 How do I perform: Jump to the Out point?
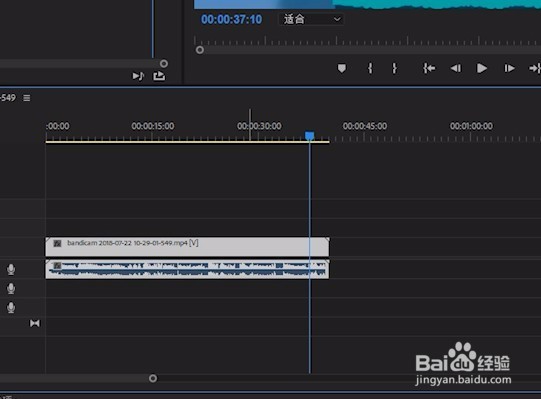535,68
